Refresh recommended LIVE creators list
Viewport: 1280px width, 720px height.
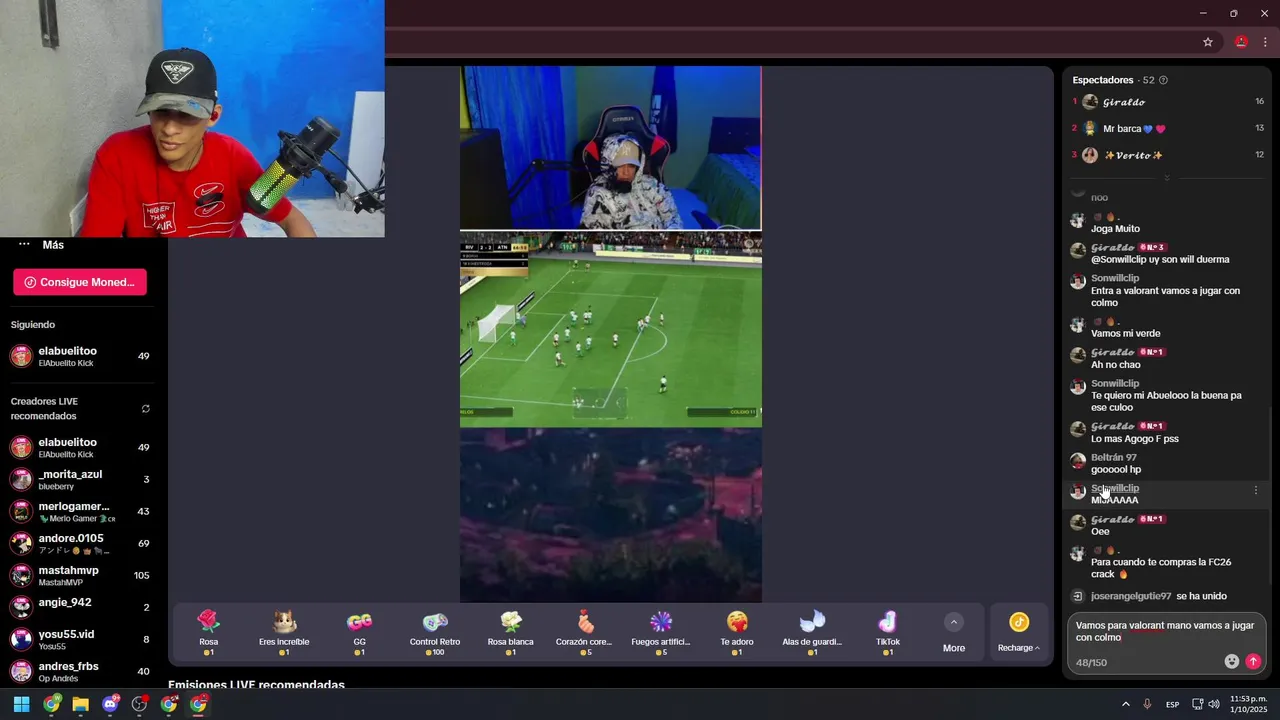[x=146, y=409]
